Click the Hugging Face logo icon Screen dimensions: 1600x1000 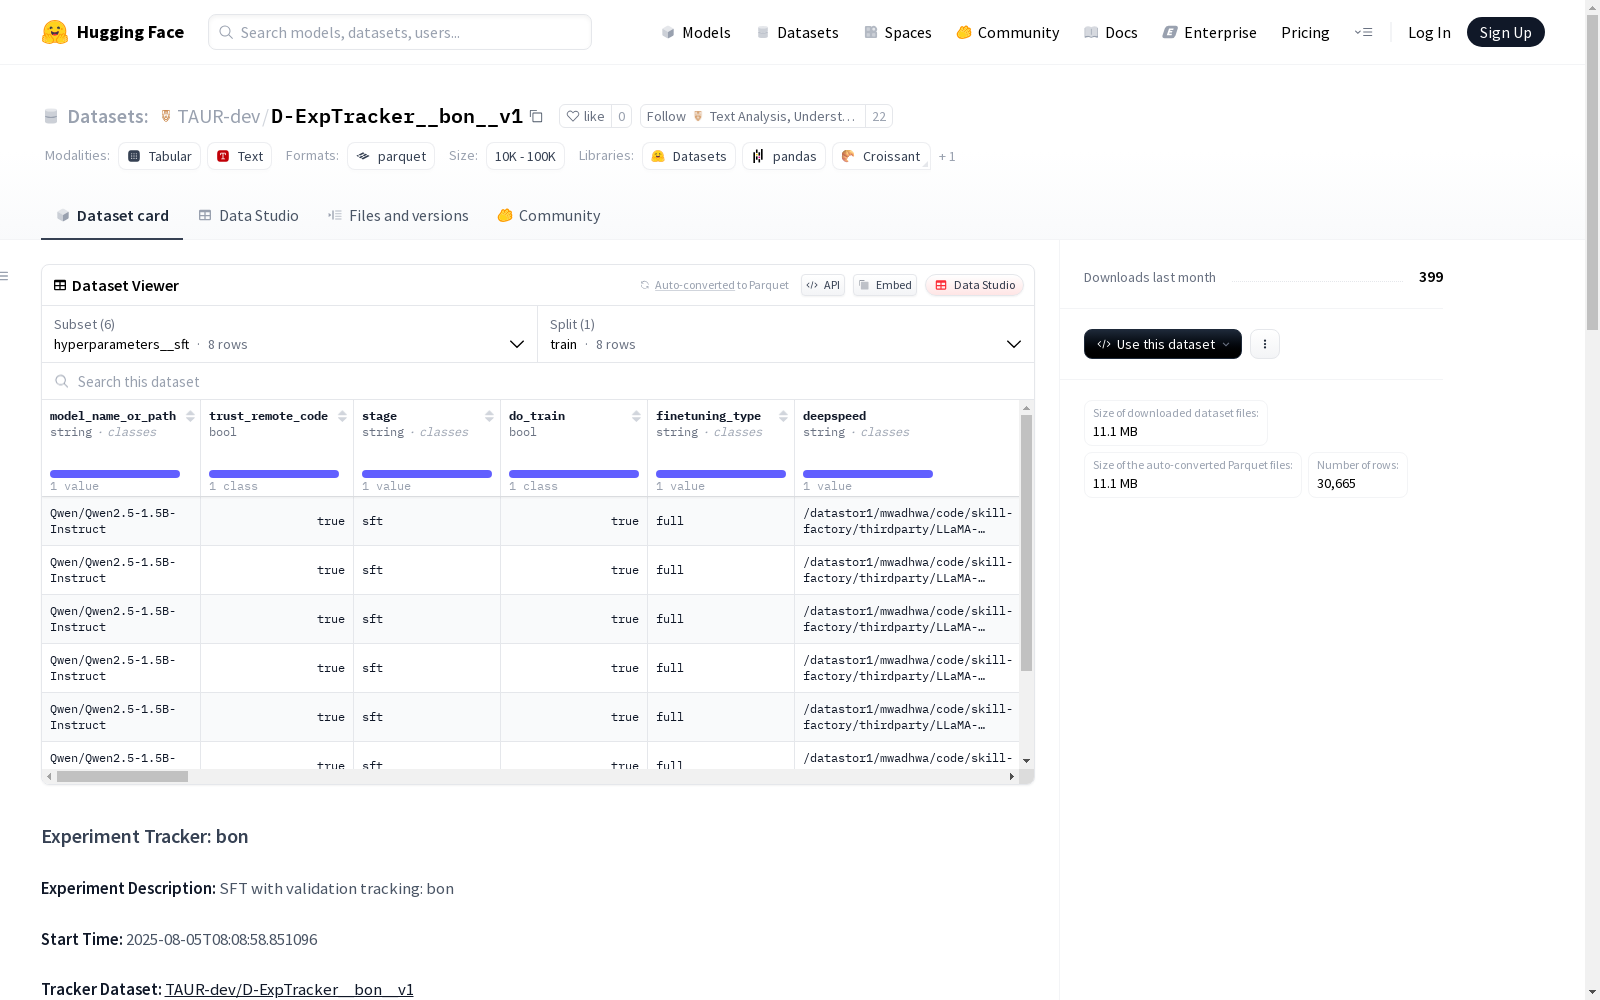point(55,32)
